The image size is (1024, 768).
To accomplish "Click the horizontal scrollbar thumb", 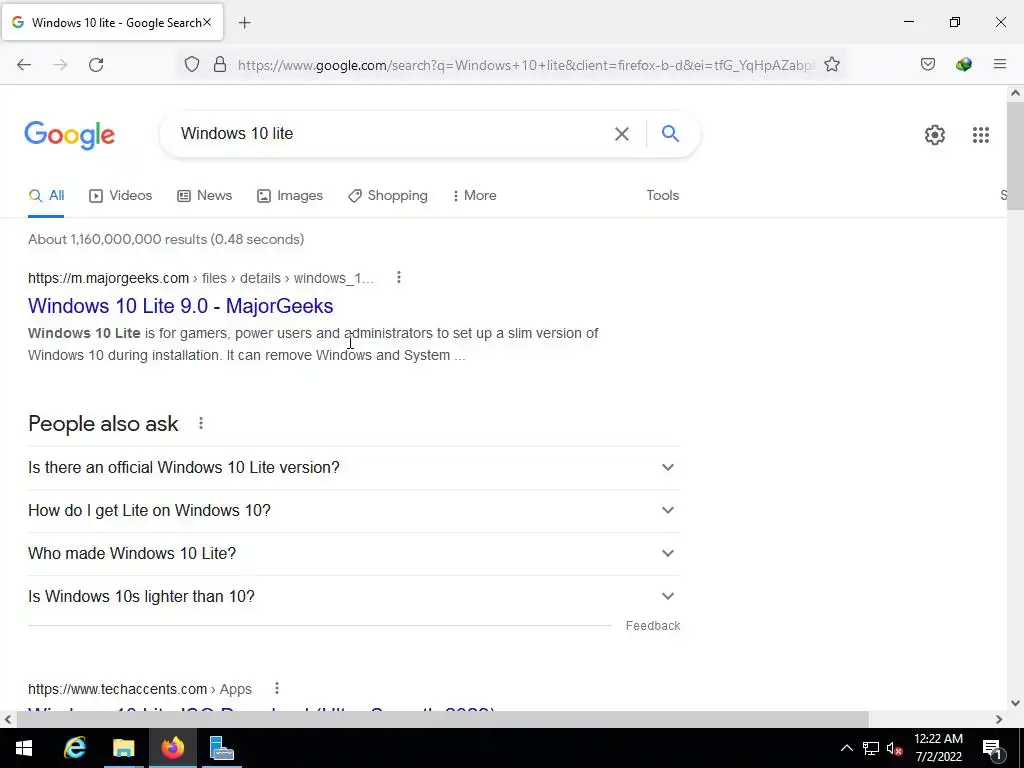I will tap(442, 719).
